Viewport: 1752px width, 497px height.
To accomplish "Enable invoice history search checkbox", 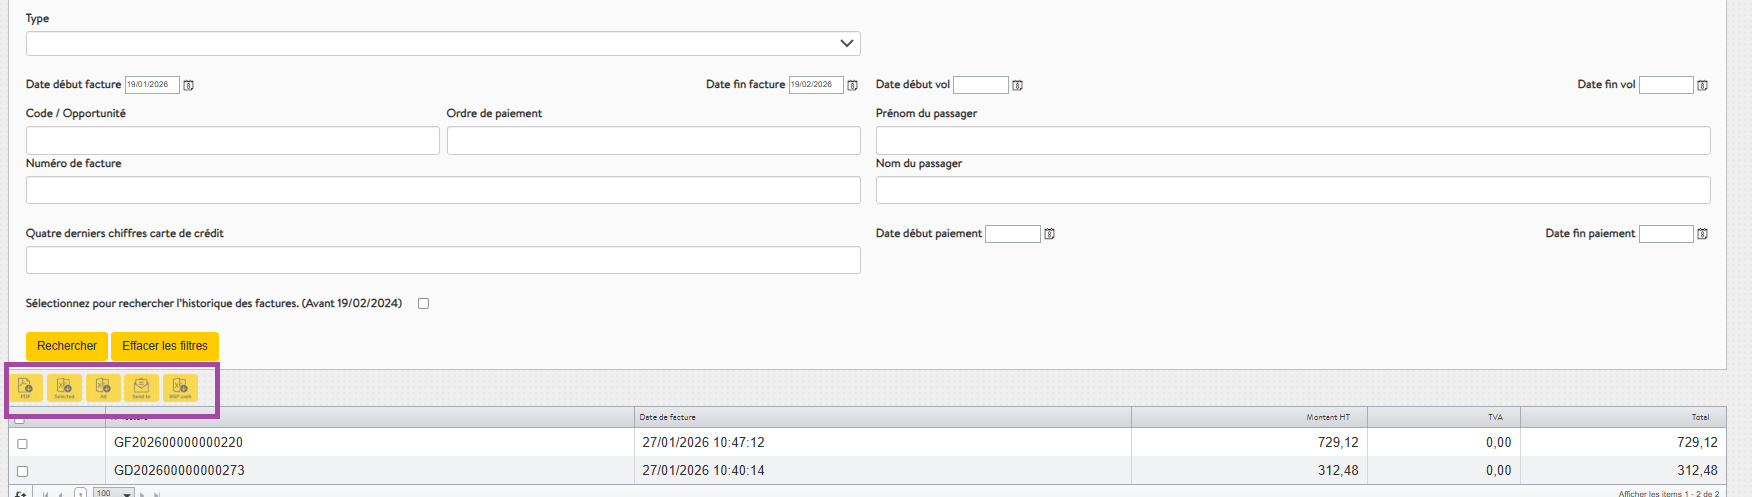I will coord(423,304).
